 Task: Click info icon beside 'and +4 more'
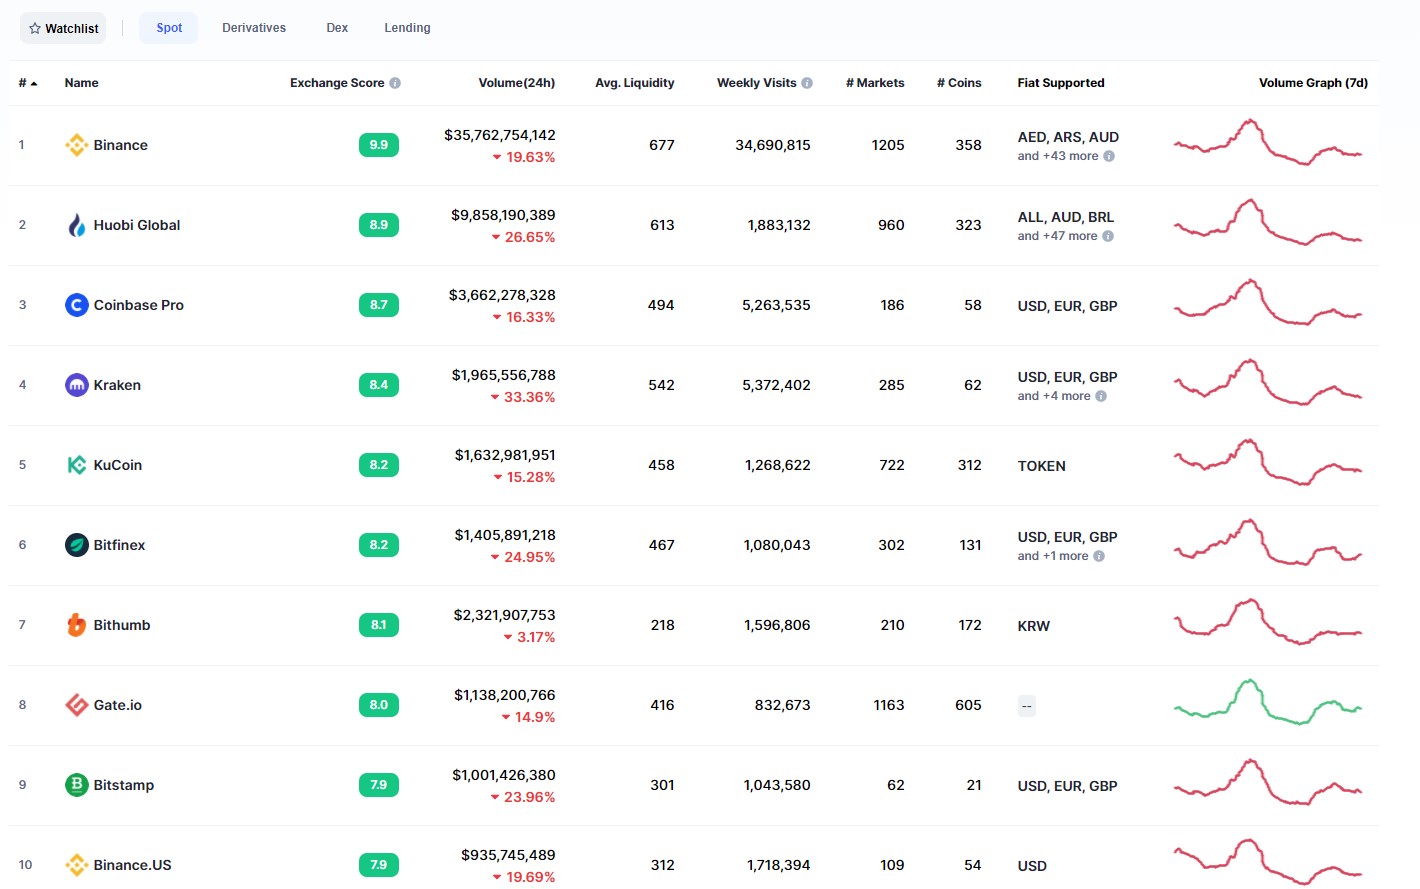point(1101,396)
